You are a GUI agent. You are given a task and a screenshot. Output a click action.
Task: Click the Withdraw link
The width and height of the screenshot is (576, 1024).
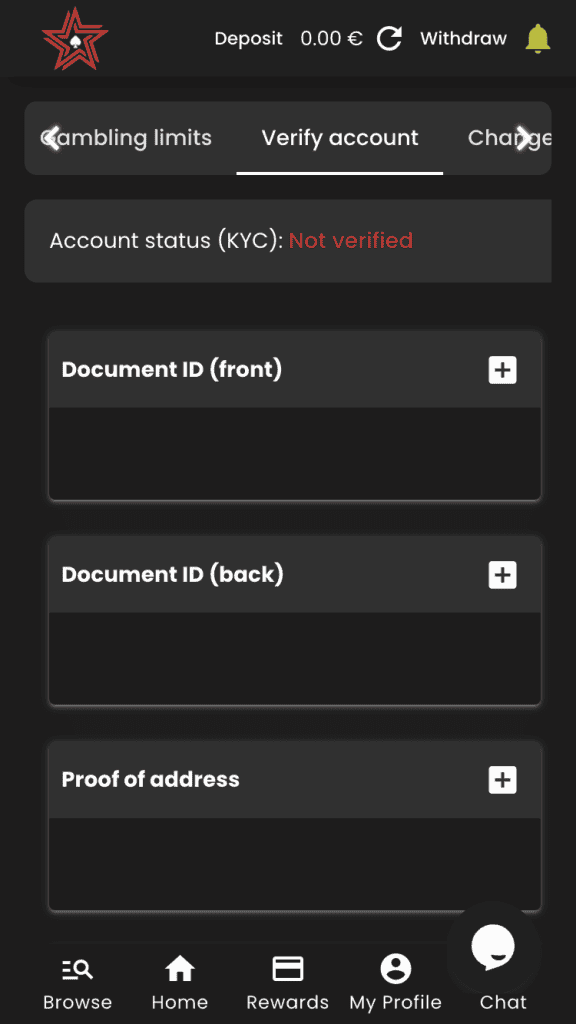(x=463, y=39)
